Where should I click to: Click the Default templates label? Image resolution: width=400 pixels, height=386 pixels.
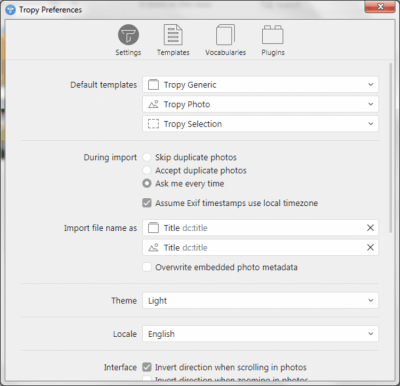104,85
